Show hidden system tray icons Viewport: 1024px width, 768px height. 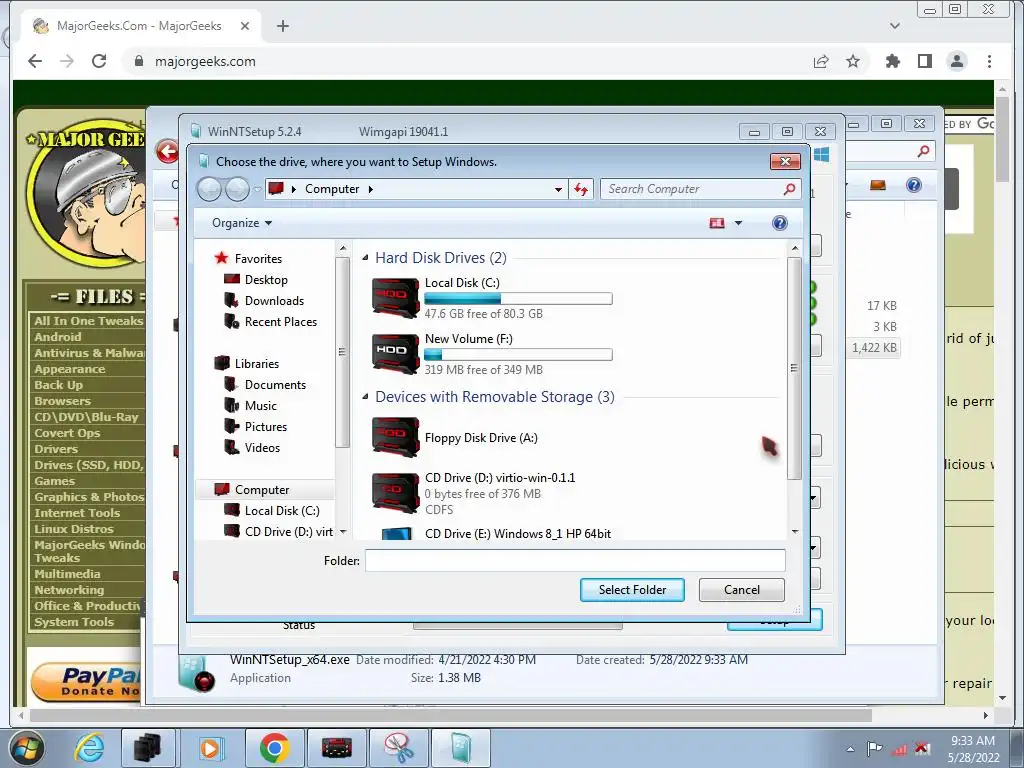pos(850,749)
